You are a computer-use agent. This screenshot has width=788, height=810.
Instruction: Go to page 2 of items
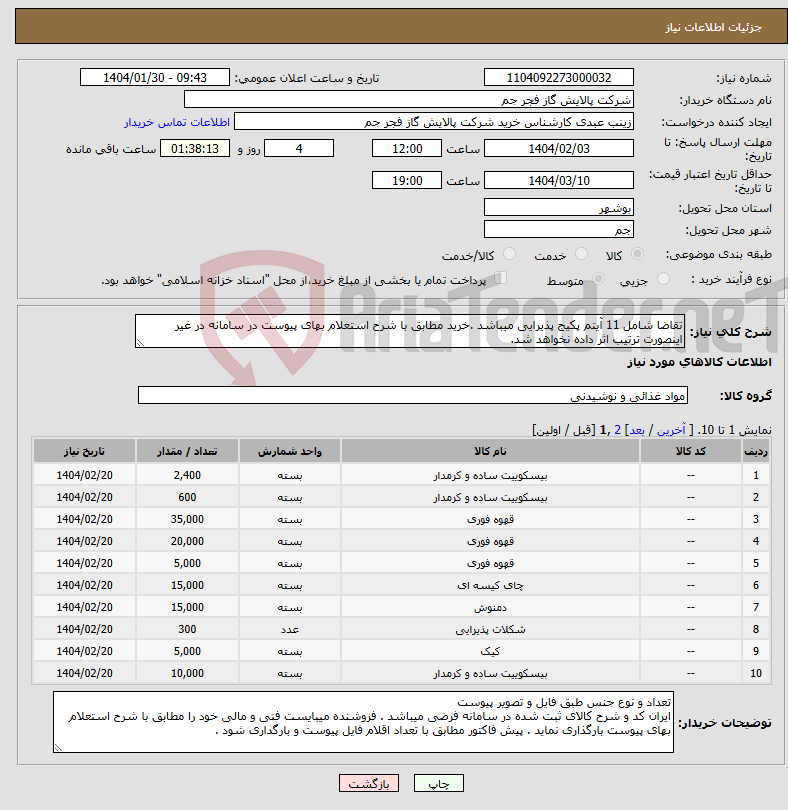pos(617,430)
